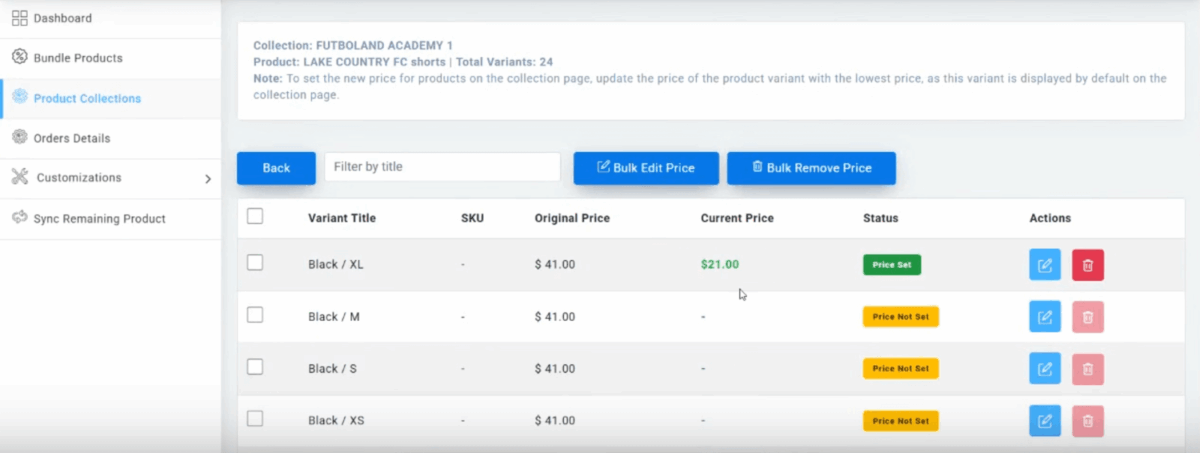The image size is (1200, 453).
Task: Click the Variant Title column header
Action: (342, 218)
